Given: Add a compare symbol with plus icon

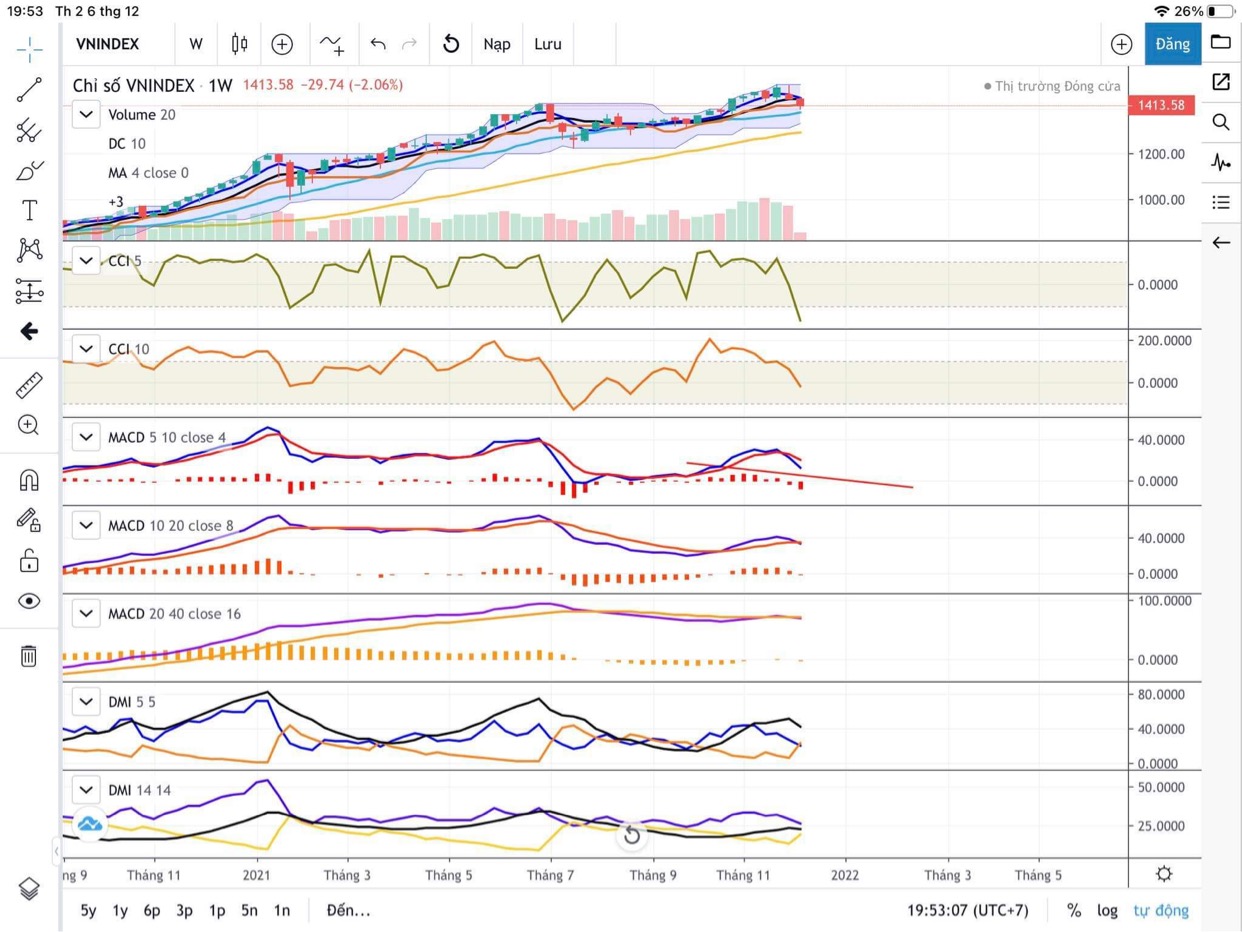Looking at the screenshot, I should tap(282, 44).
